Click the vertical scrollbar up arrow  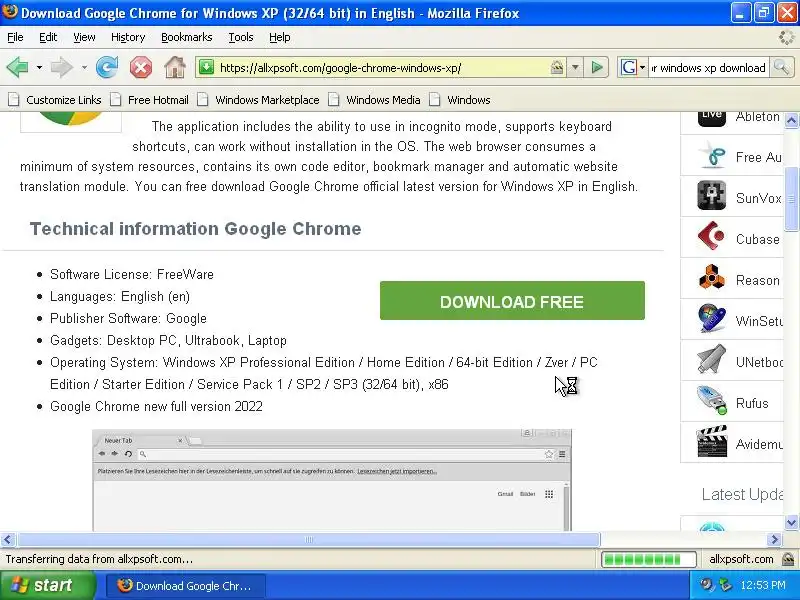pyautogui.click(x=791, y=120)
